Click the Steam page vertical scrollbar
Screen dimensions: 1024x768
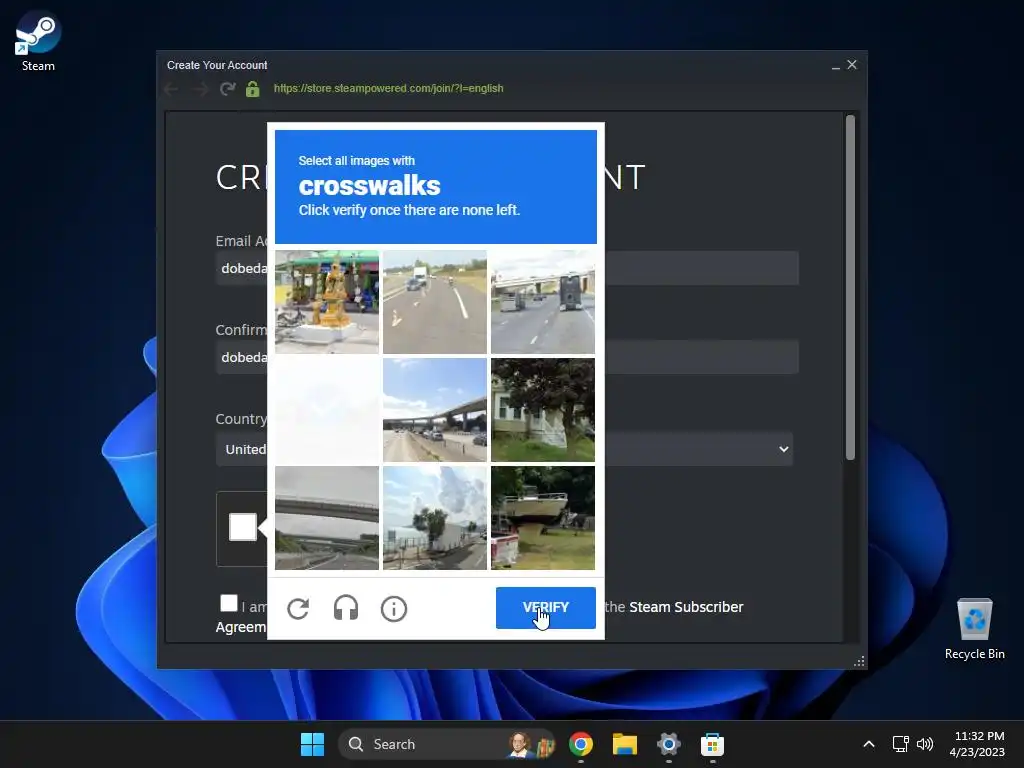coord(850,287)
